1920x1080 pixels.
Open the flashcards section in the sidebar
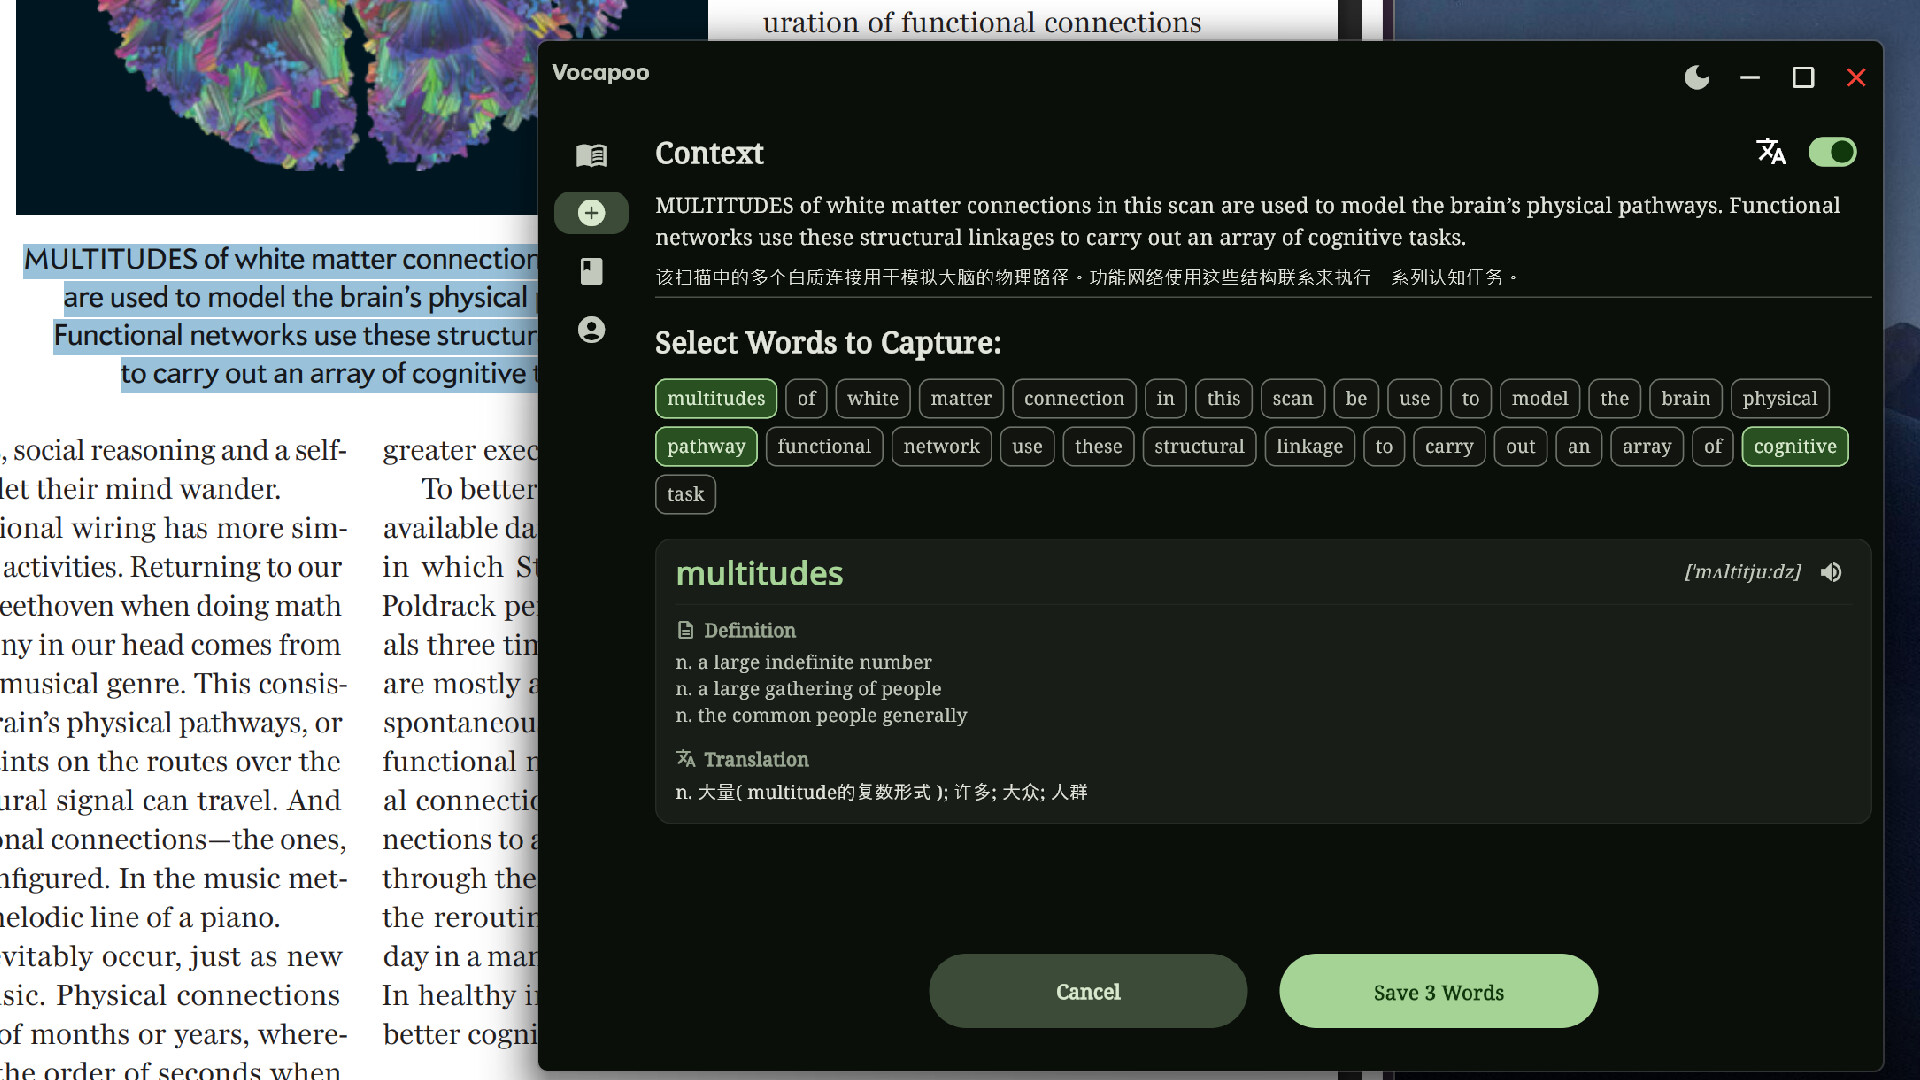click(x=591, y=271)
